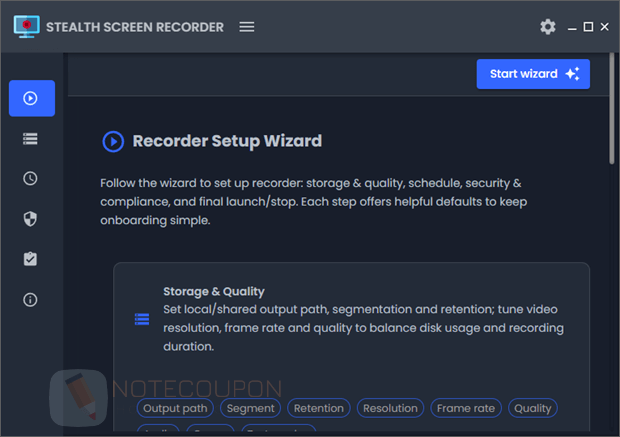620x437 pixels.
Task: Maximize the recorder window
Action: click(x=588, y=27)
